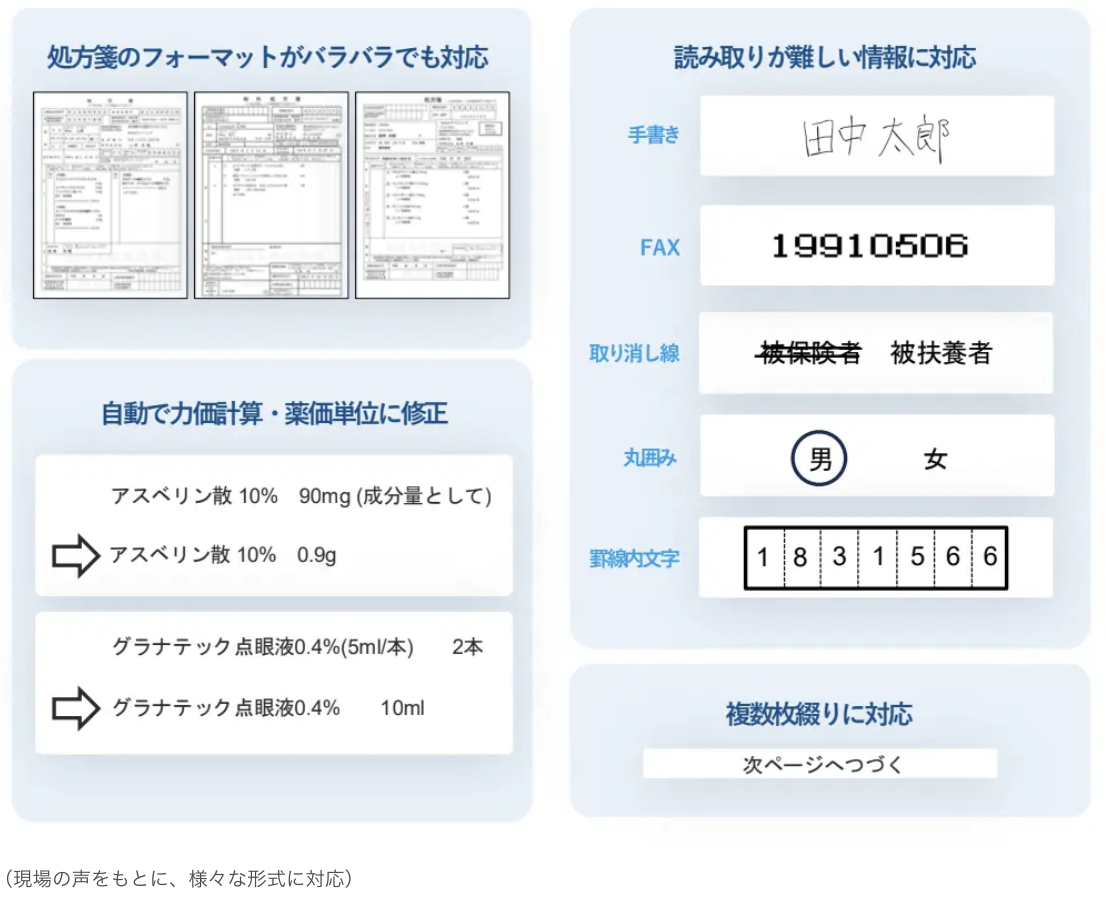Click the グラナテック点眼液 2本 line

[297, 648]
